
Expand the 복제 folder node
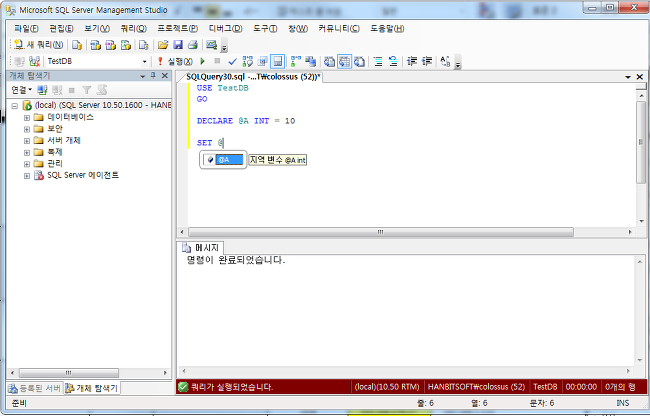(x=27, y=152)
